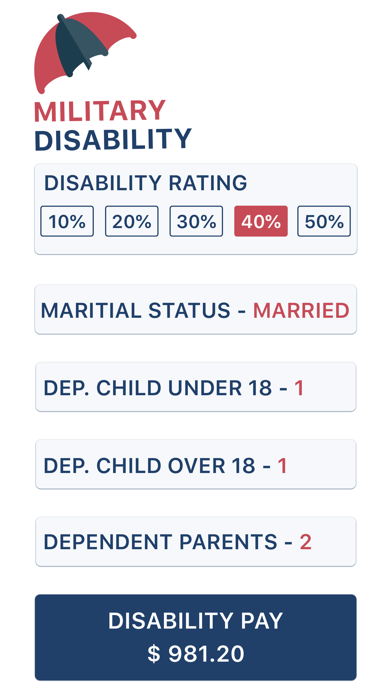Tap the $ 981.20 pay amount
The width and height of the screenshot is (392, 696).
(x=196, y=654)
